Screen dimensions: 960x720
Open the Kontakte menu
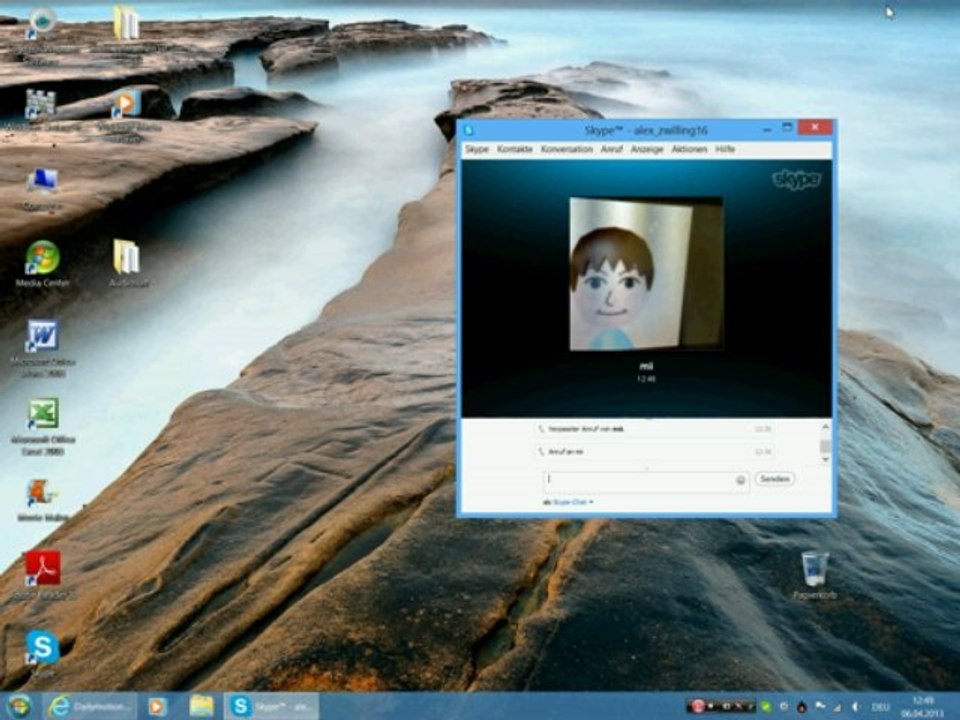514,149
